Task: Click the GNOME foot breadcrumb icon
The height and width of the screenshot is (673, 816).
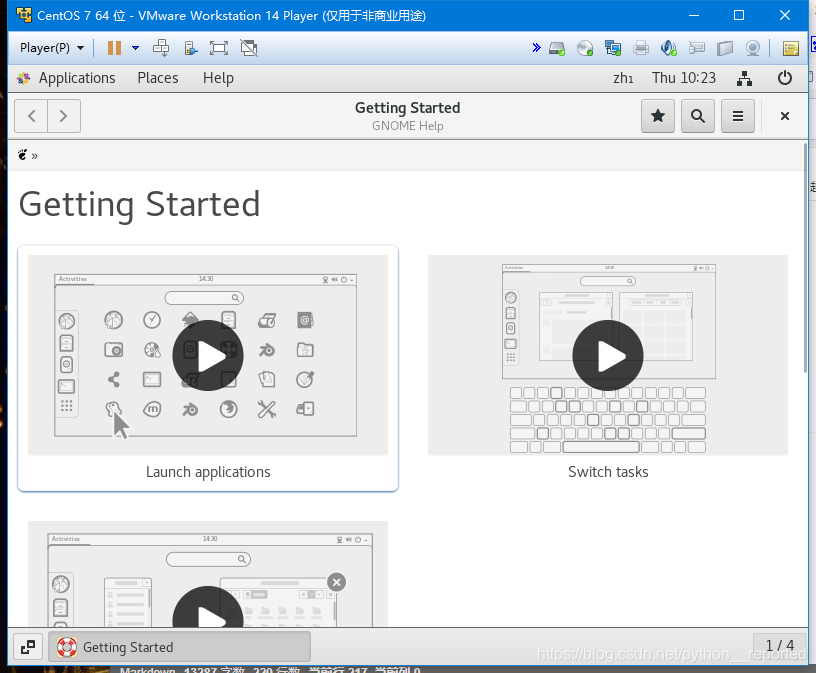Action: 22,155
